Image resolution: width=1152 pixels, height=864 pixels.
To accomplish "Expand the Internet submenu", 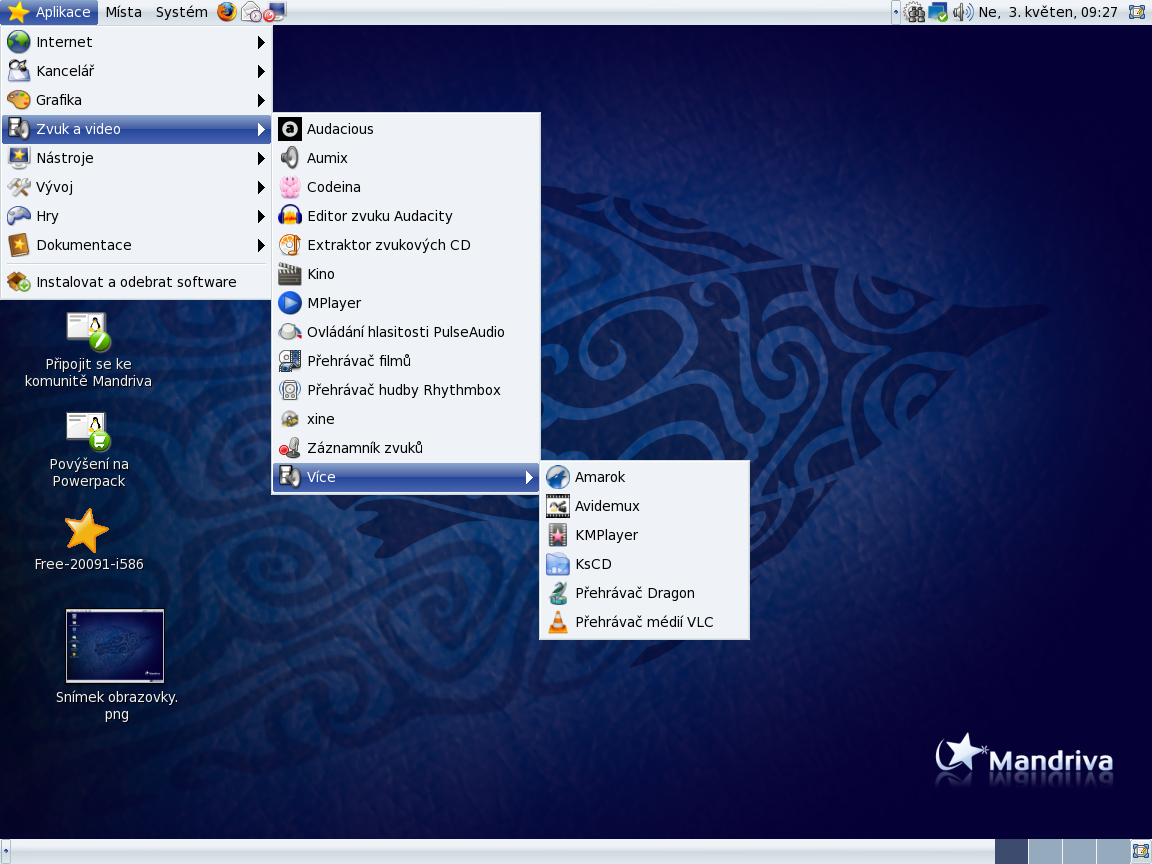I will click(x=136, y=42).
